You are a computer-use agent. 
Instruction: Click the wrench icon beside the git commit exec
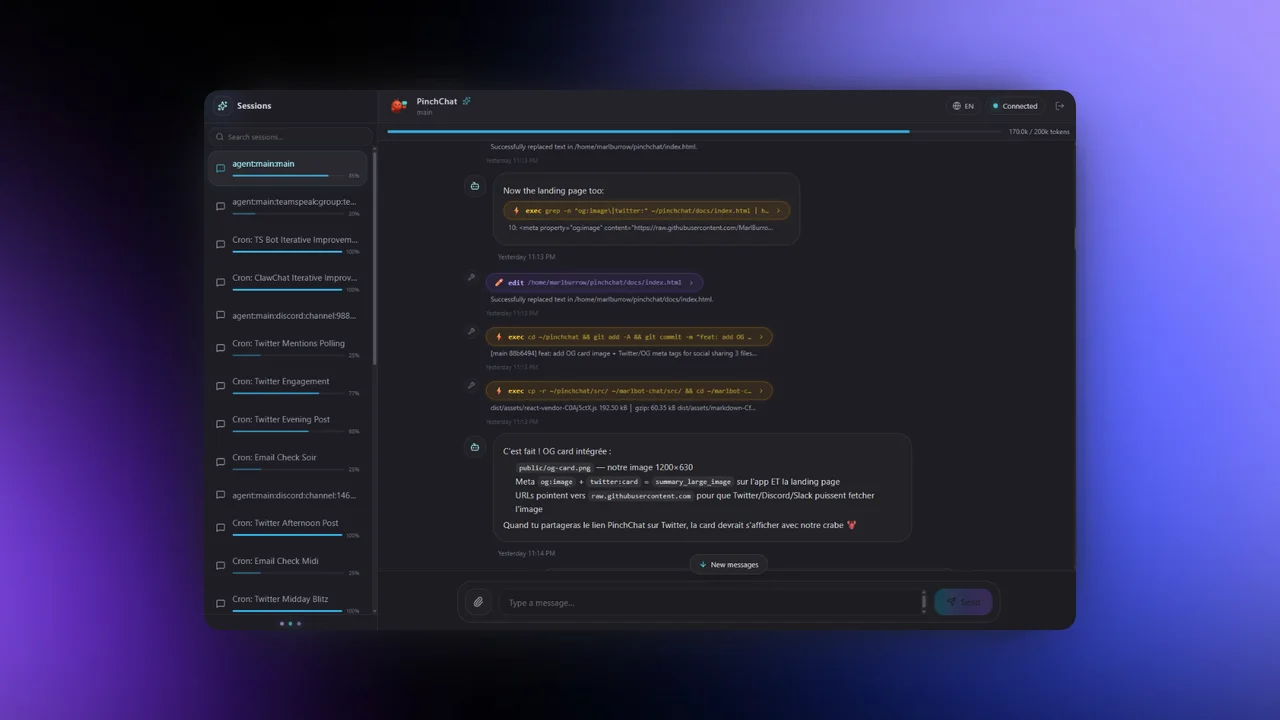[x=471, y=332]
